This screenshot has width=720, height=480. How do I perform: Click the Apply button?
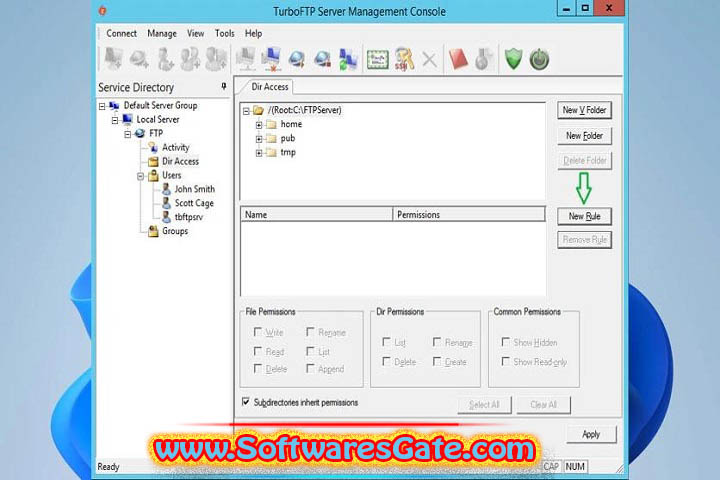pos(591,434)
